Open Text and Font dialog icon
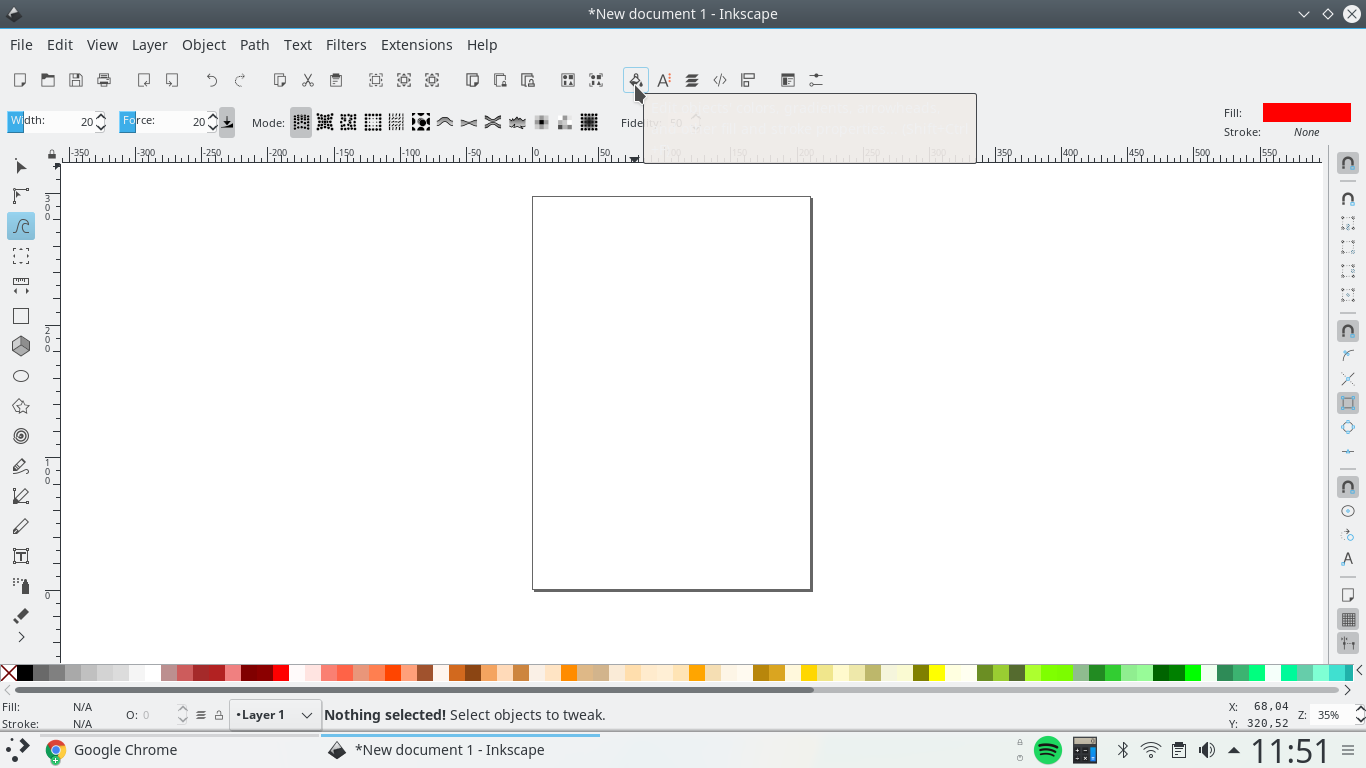Viewport: 1366px width, 768px height. (x=664, y=80)
